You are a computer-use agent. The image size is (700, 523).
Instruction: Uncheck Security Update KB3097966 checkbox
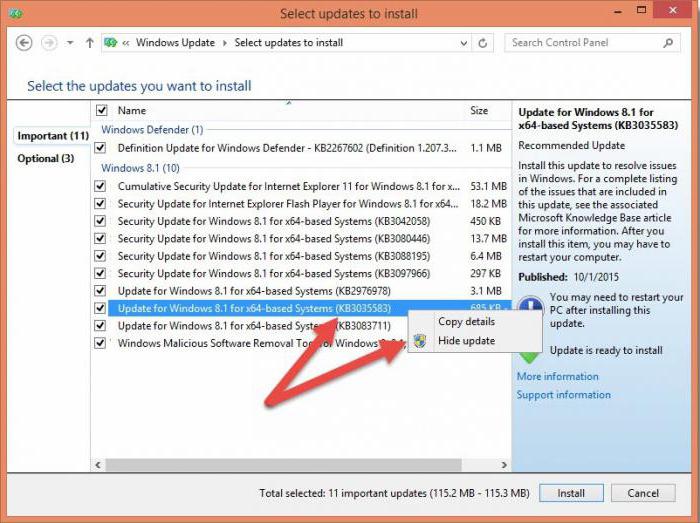[x=100, y=273]
